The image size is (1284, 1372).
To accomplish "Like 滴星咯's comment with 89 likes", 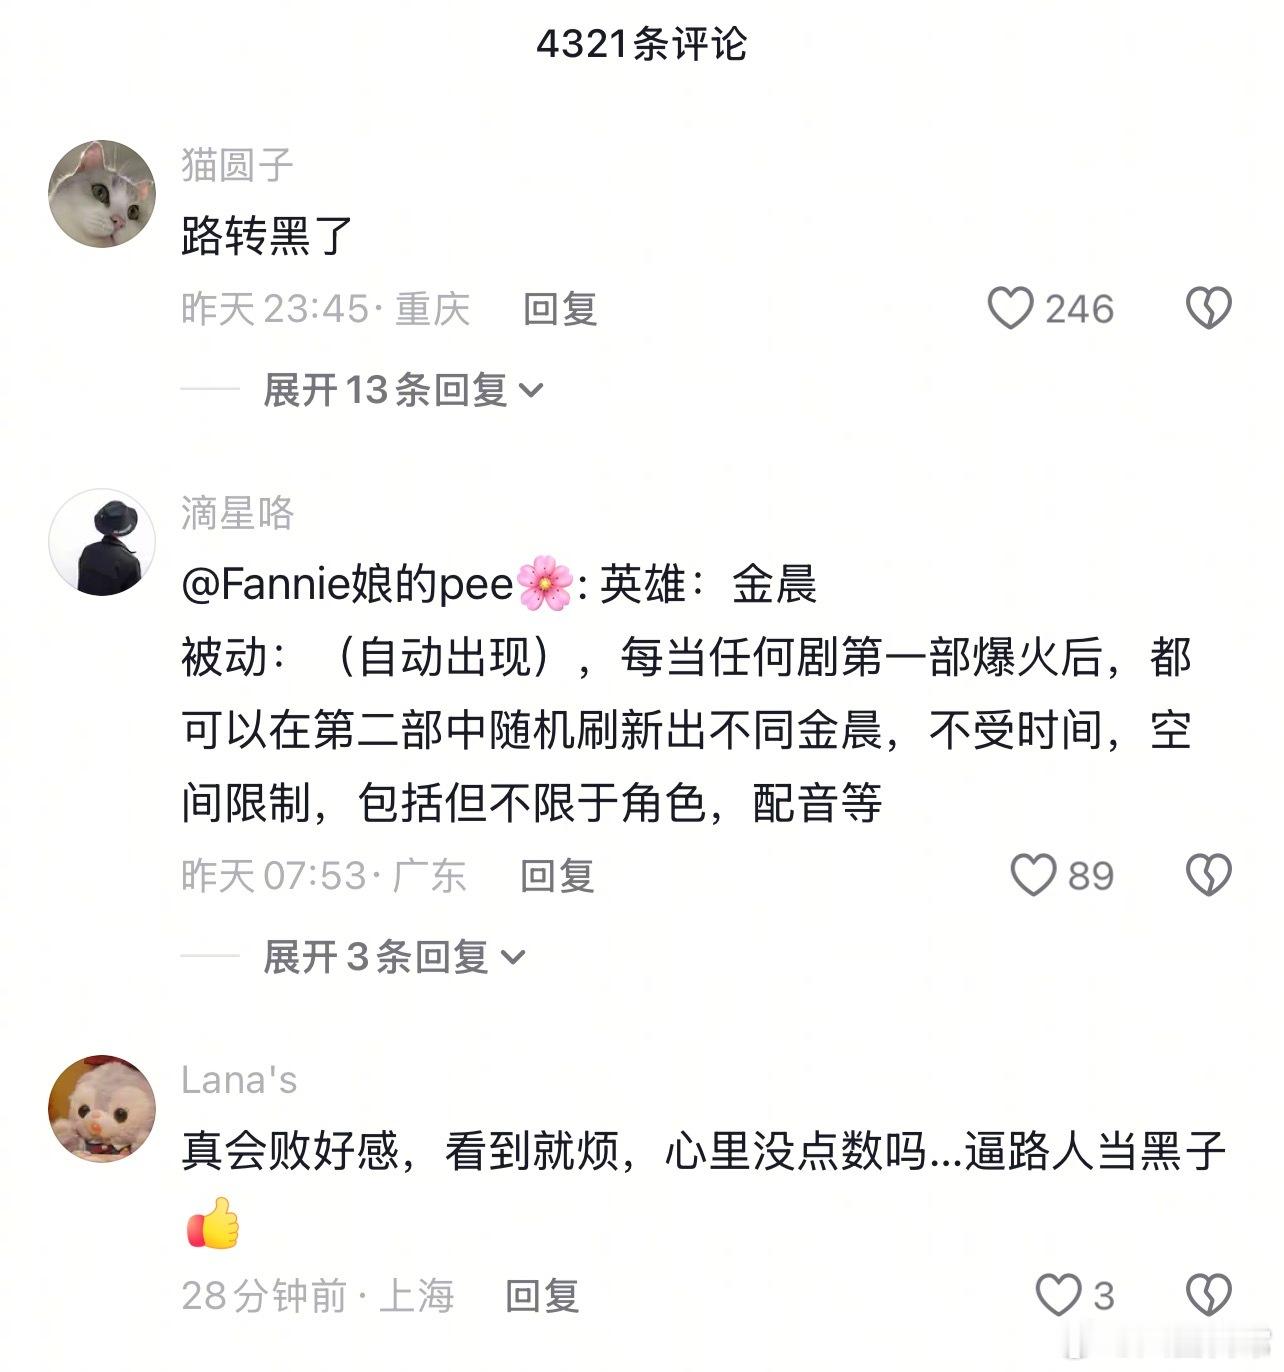I will [1033, 875].
